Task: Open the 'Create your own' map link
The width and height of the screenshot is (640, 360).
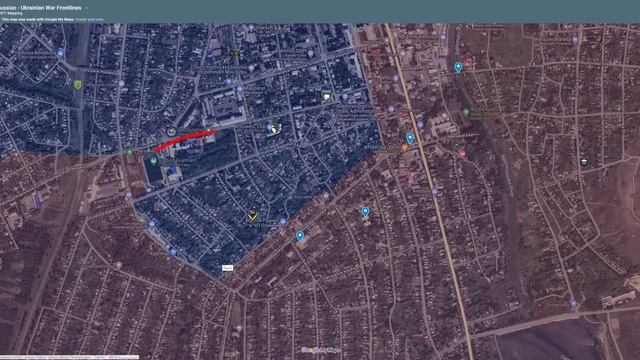Action: click(x=89, y=19)
